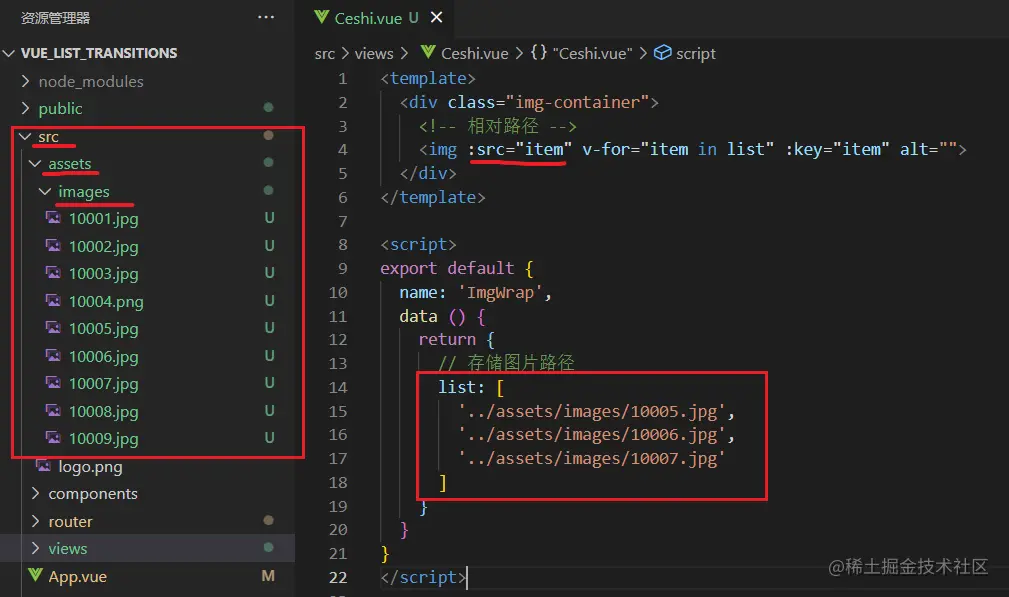Screen dimensions: 1009x597
Task: Click image icon of 10004.png
Action: 53,300
